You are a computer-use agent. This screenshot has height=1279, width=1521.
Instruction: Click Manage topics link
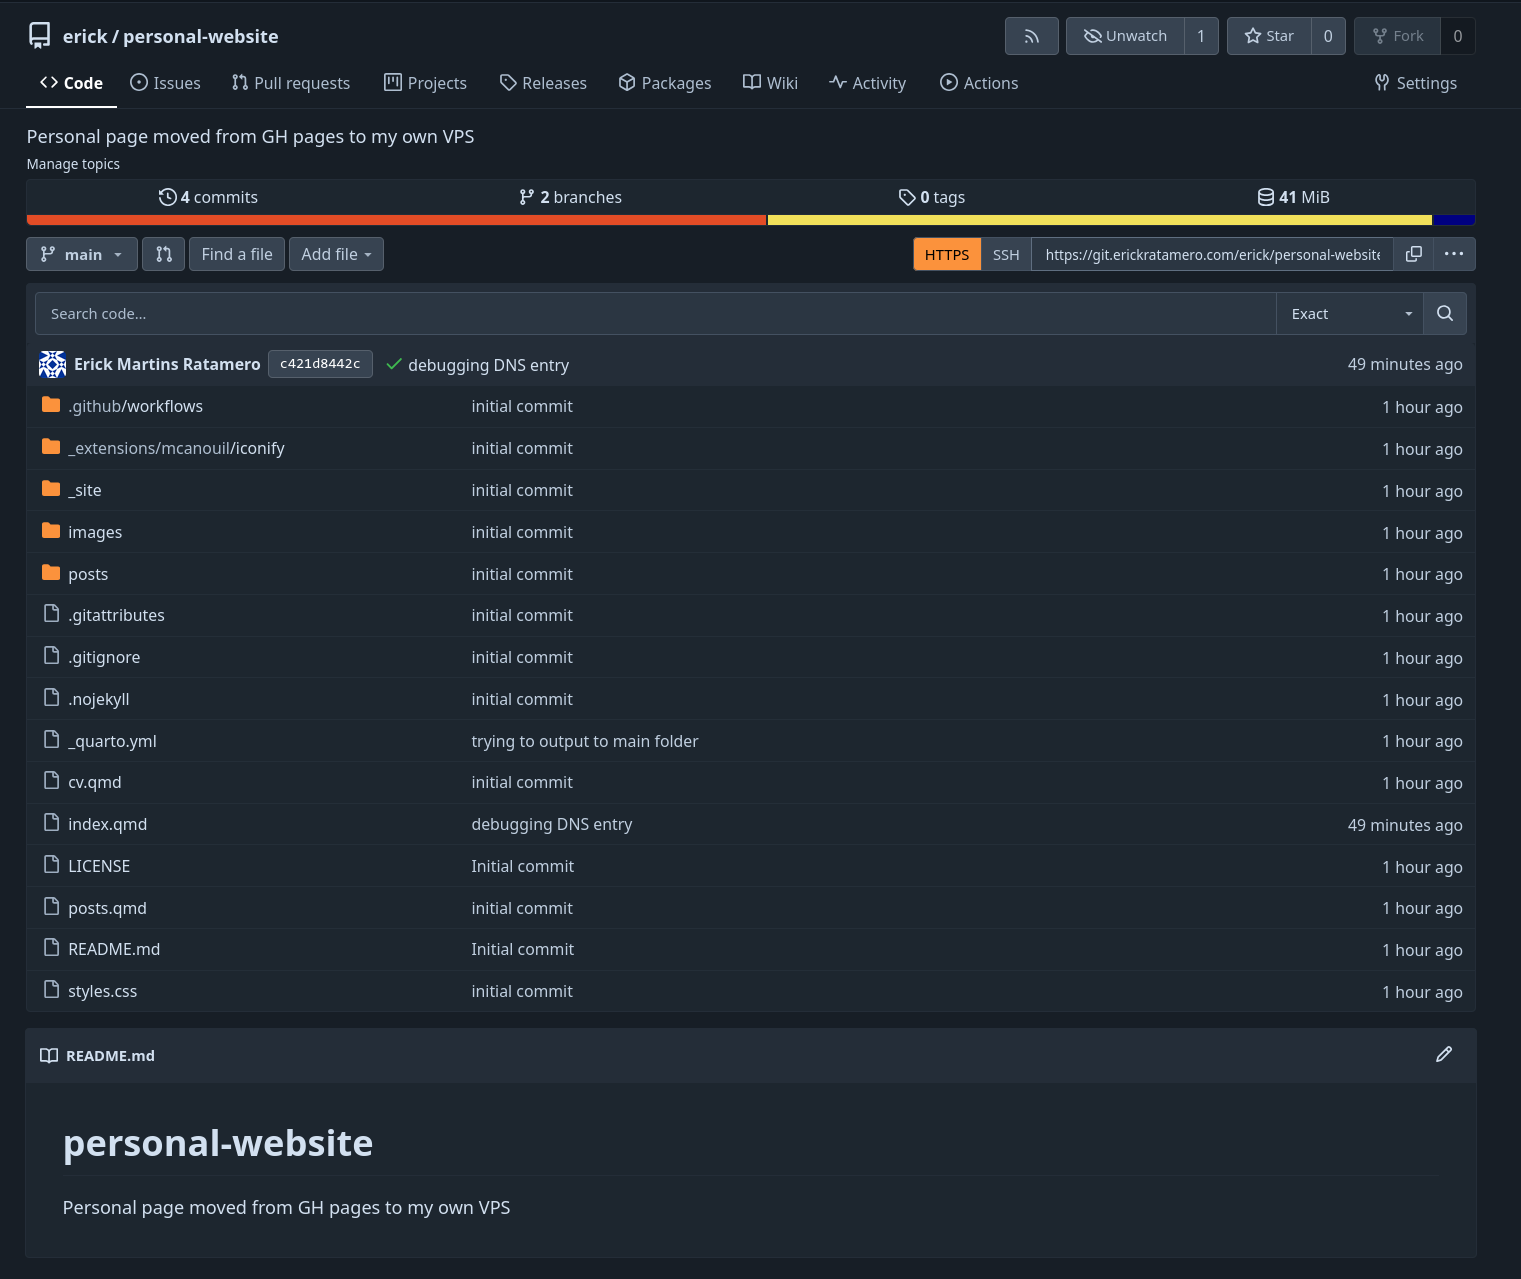[73, 164]
